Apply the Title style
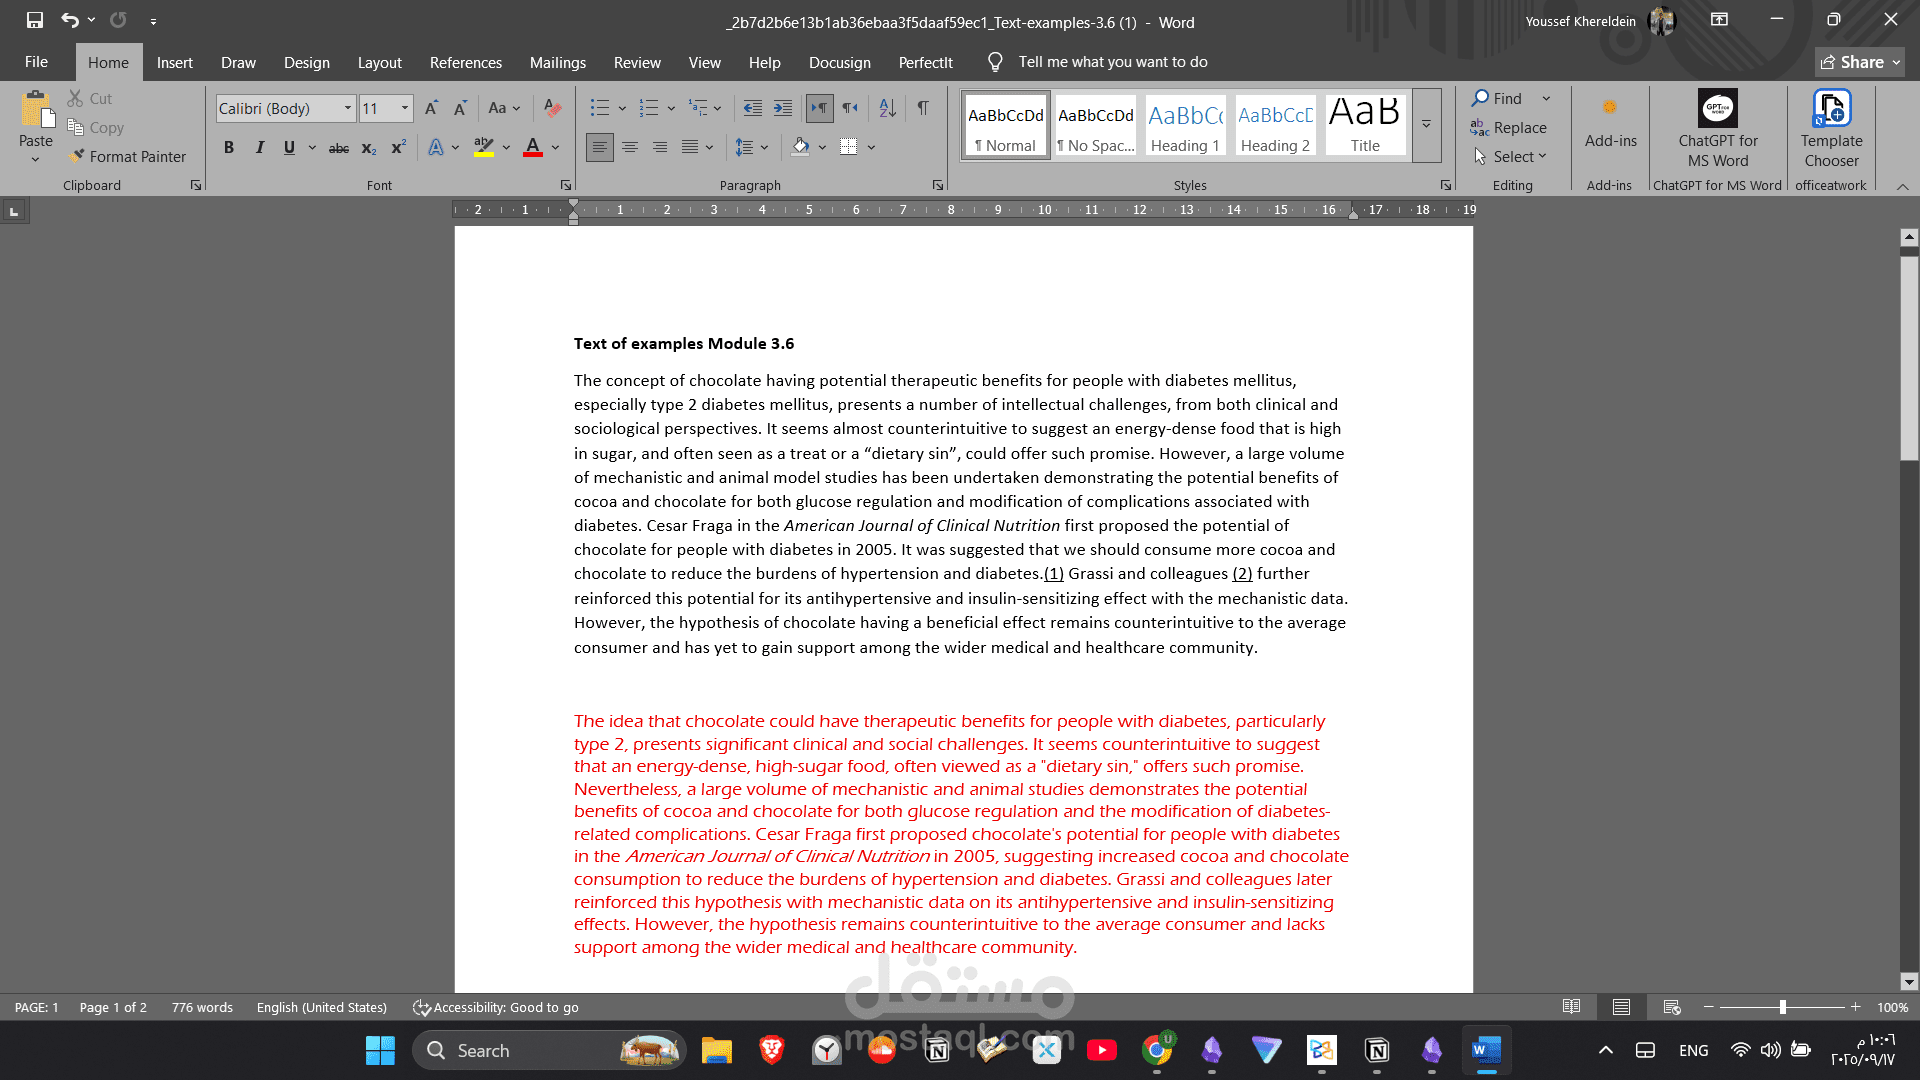 tap(1365, 124)
